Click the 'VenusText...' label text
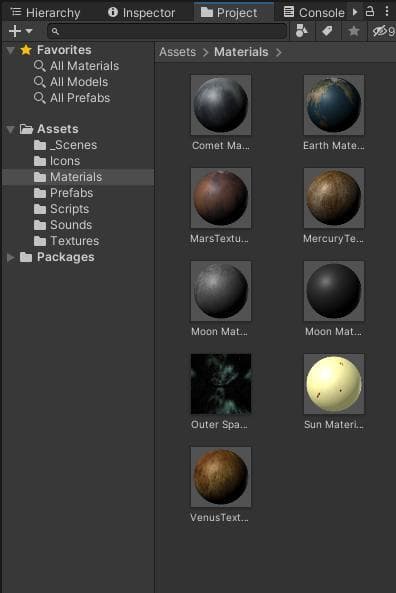396x593 pixels. (219, 518)
